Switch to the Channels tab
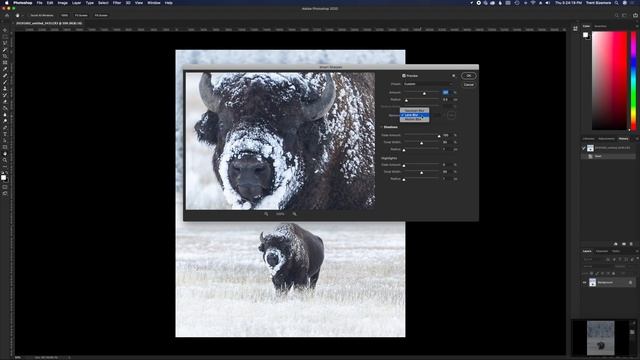 point(602,251)
